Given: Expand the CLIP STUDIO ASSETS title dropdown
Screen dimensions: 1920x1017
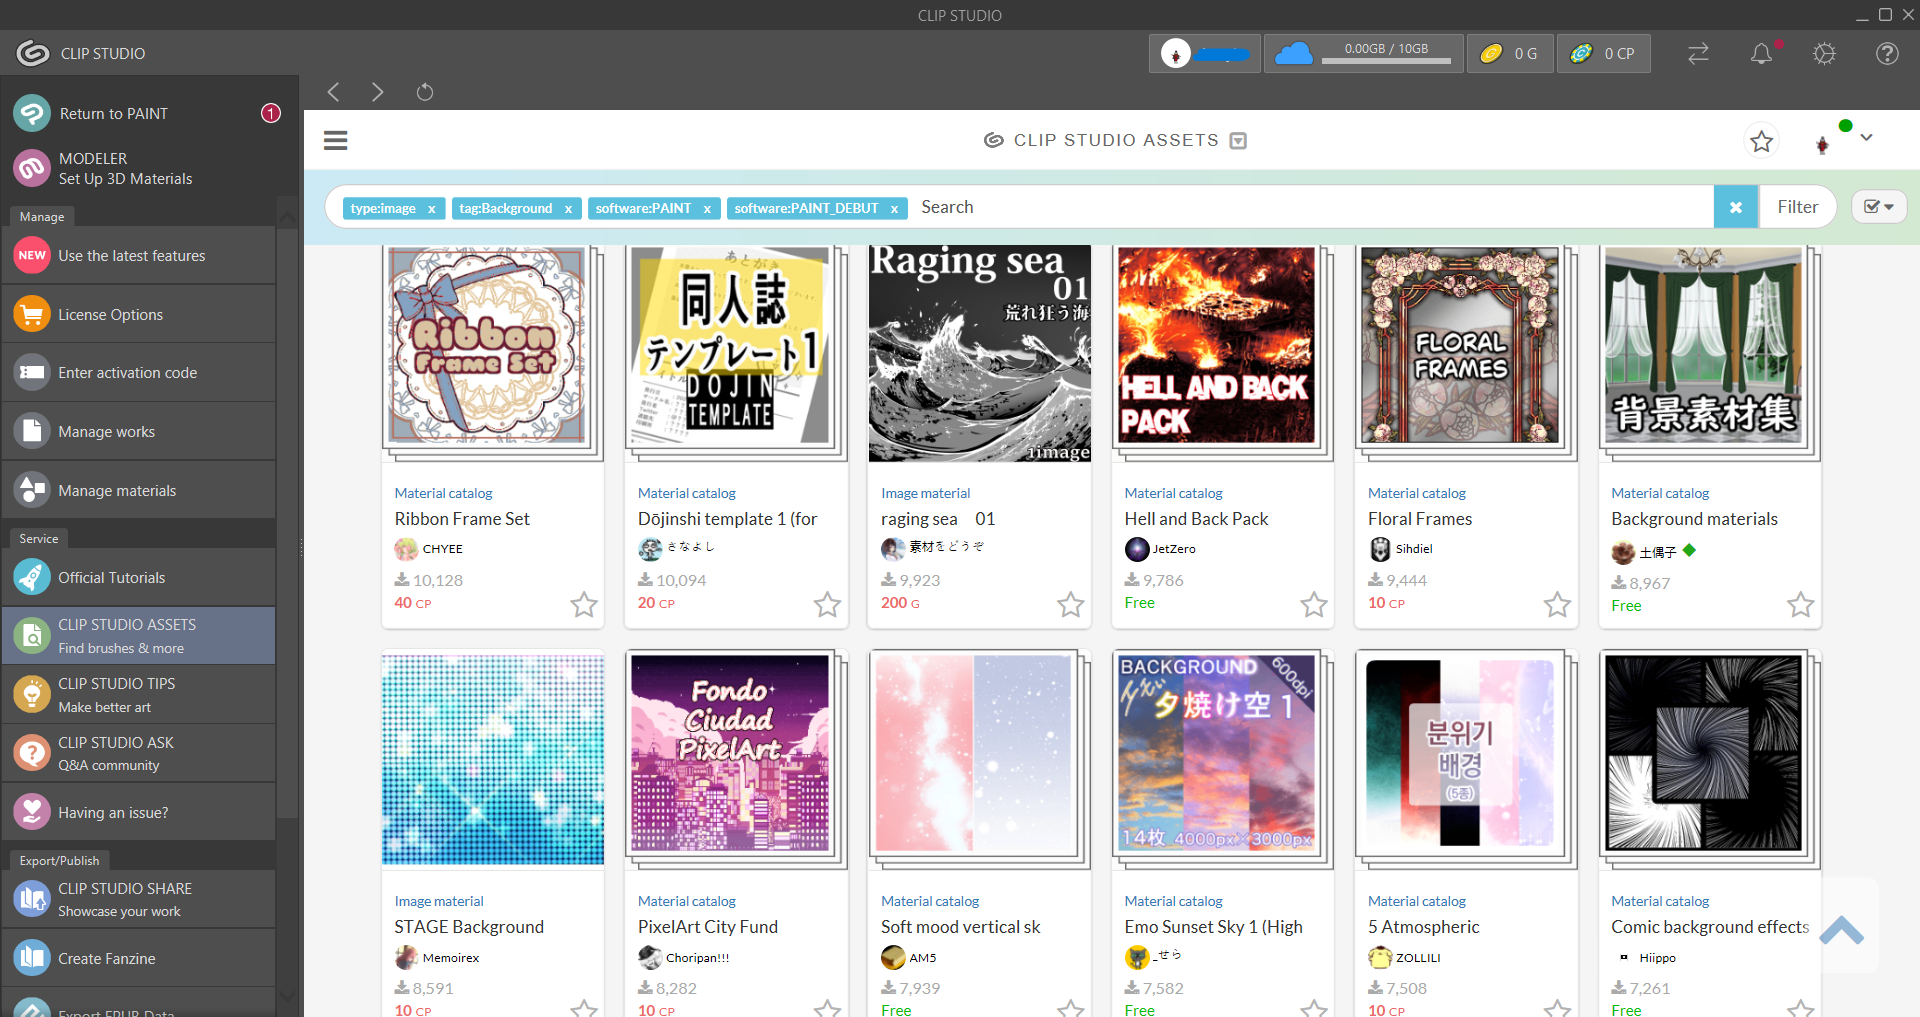Looking at the screenshot, I should [1238, 141].
